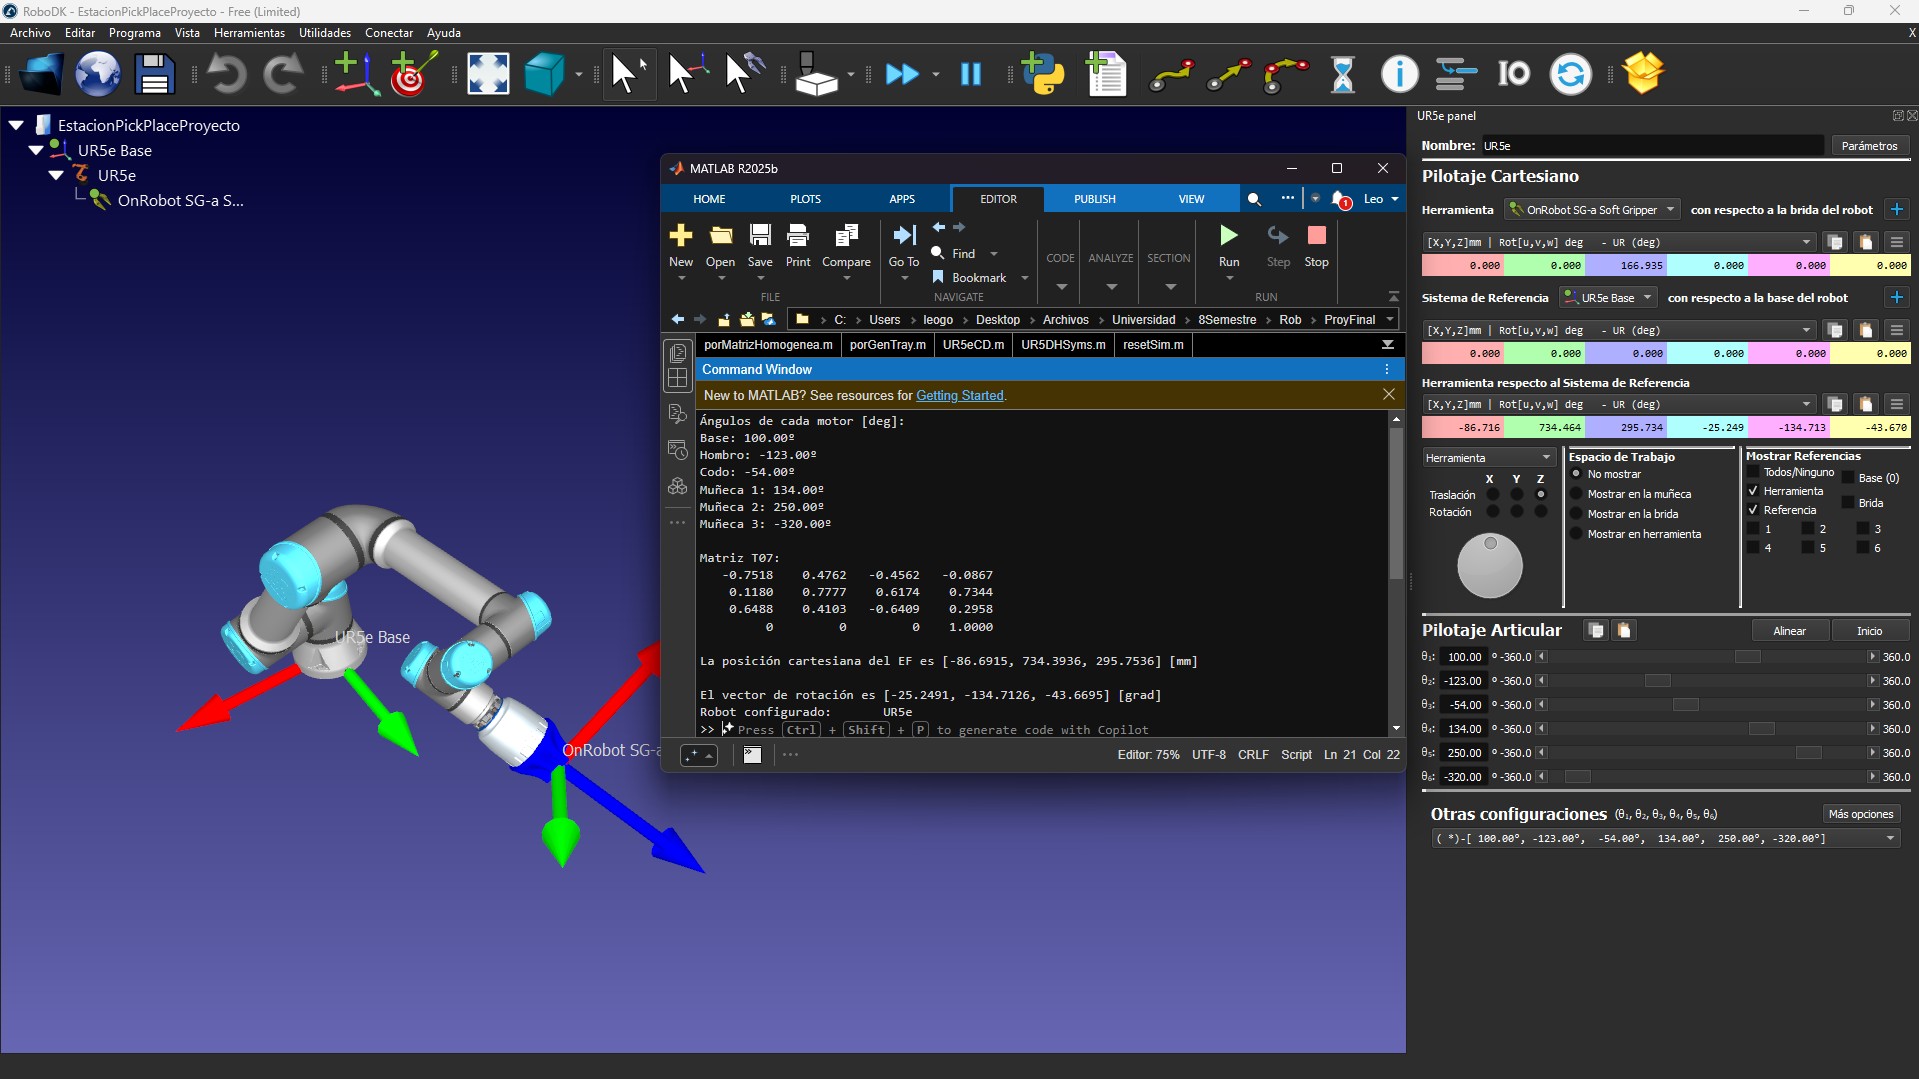1919x1079 pixels.
Task: Click the Alinear button
Action: tap(1790, 631)
